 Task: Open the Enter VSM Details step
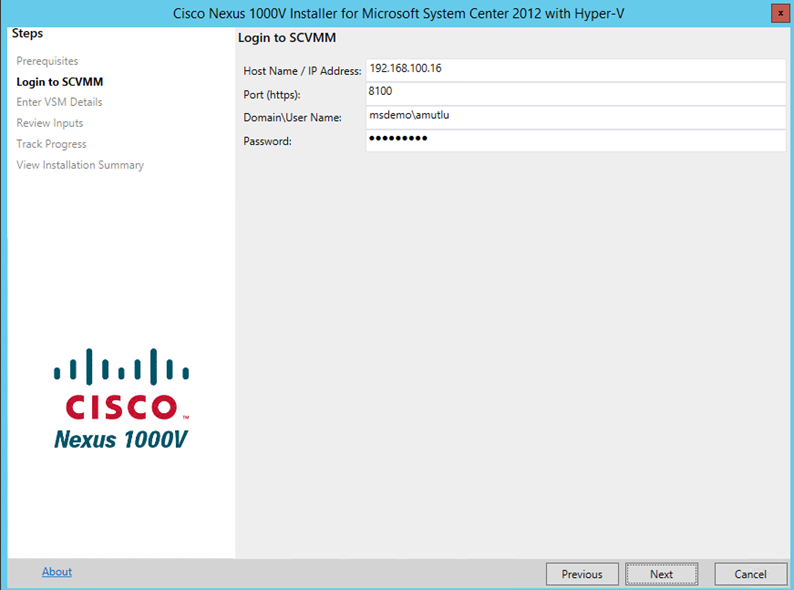point(59,102)
